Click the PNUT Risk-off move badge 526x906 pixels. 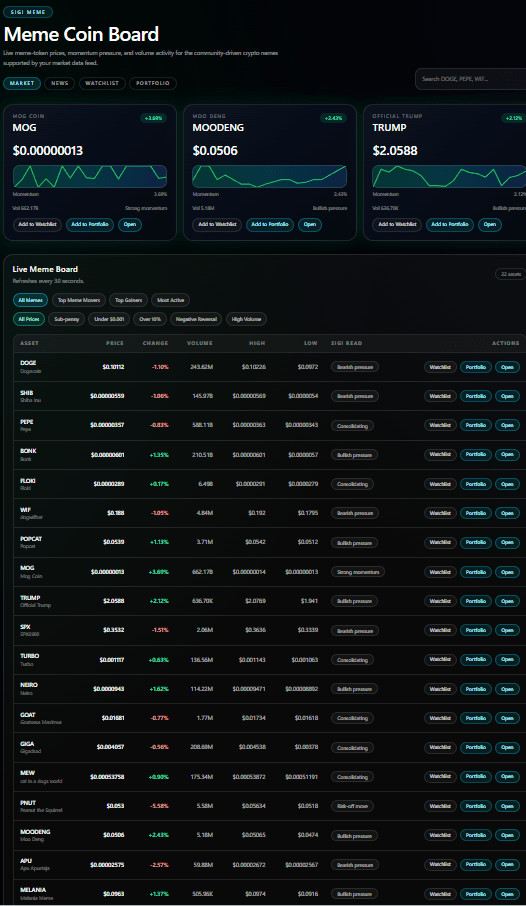click(x=353, y=806)
